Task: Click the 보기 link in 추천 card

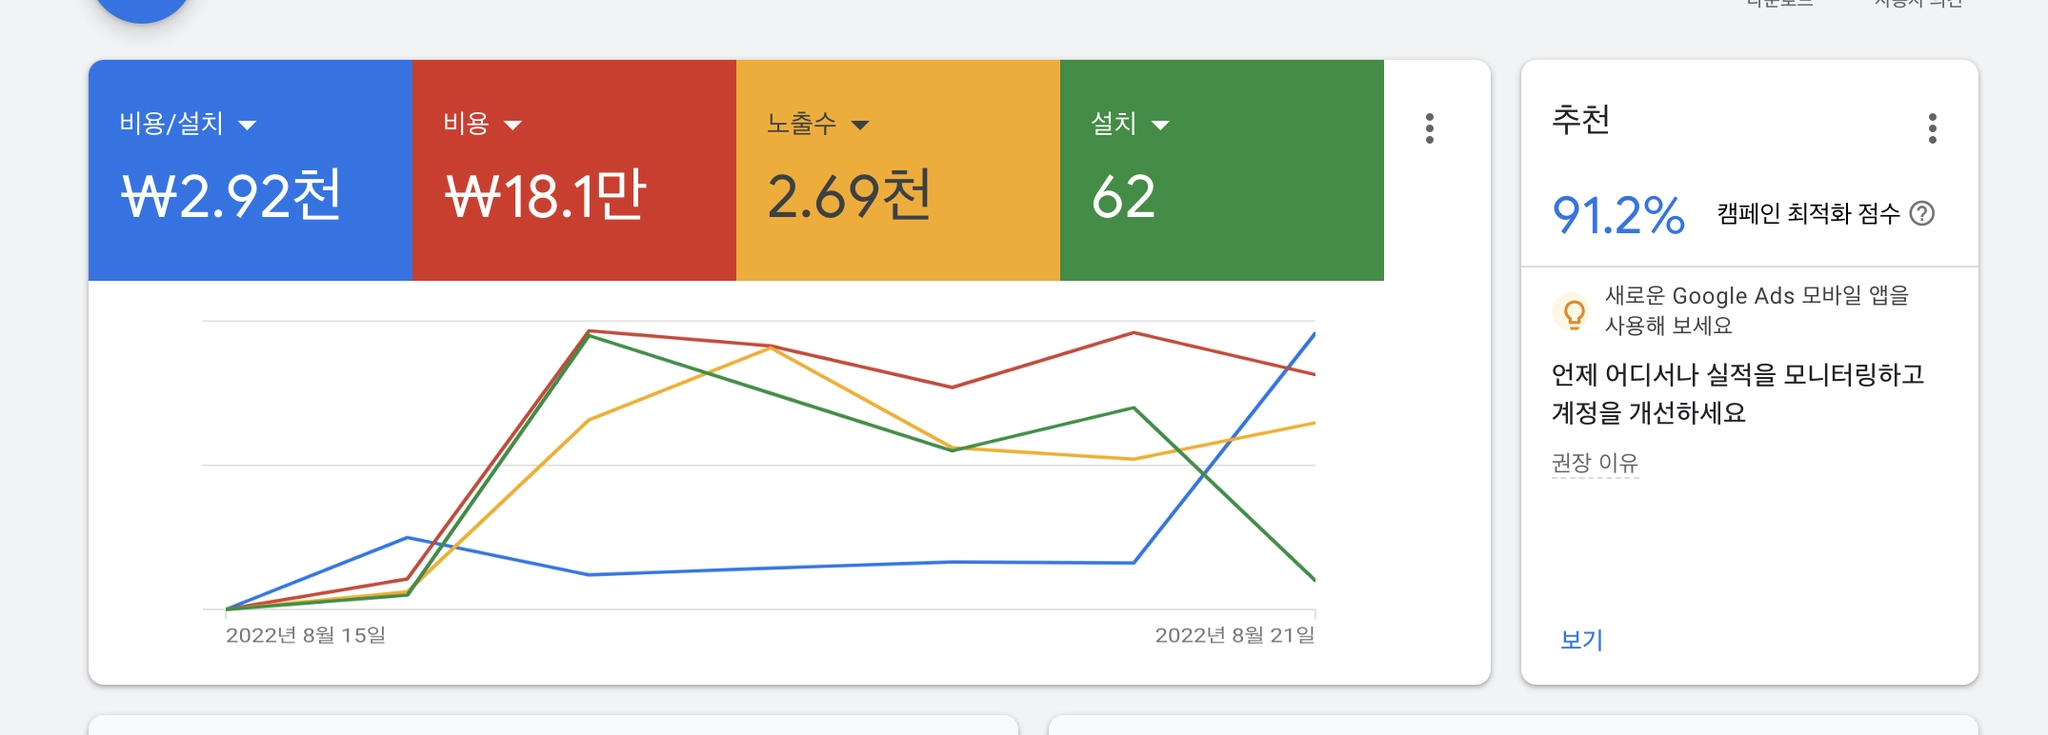Action: pos(1581,640)
